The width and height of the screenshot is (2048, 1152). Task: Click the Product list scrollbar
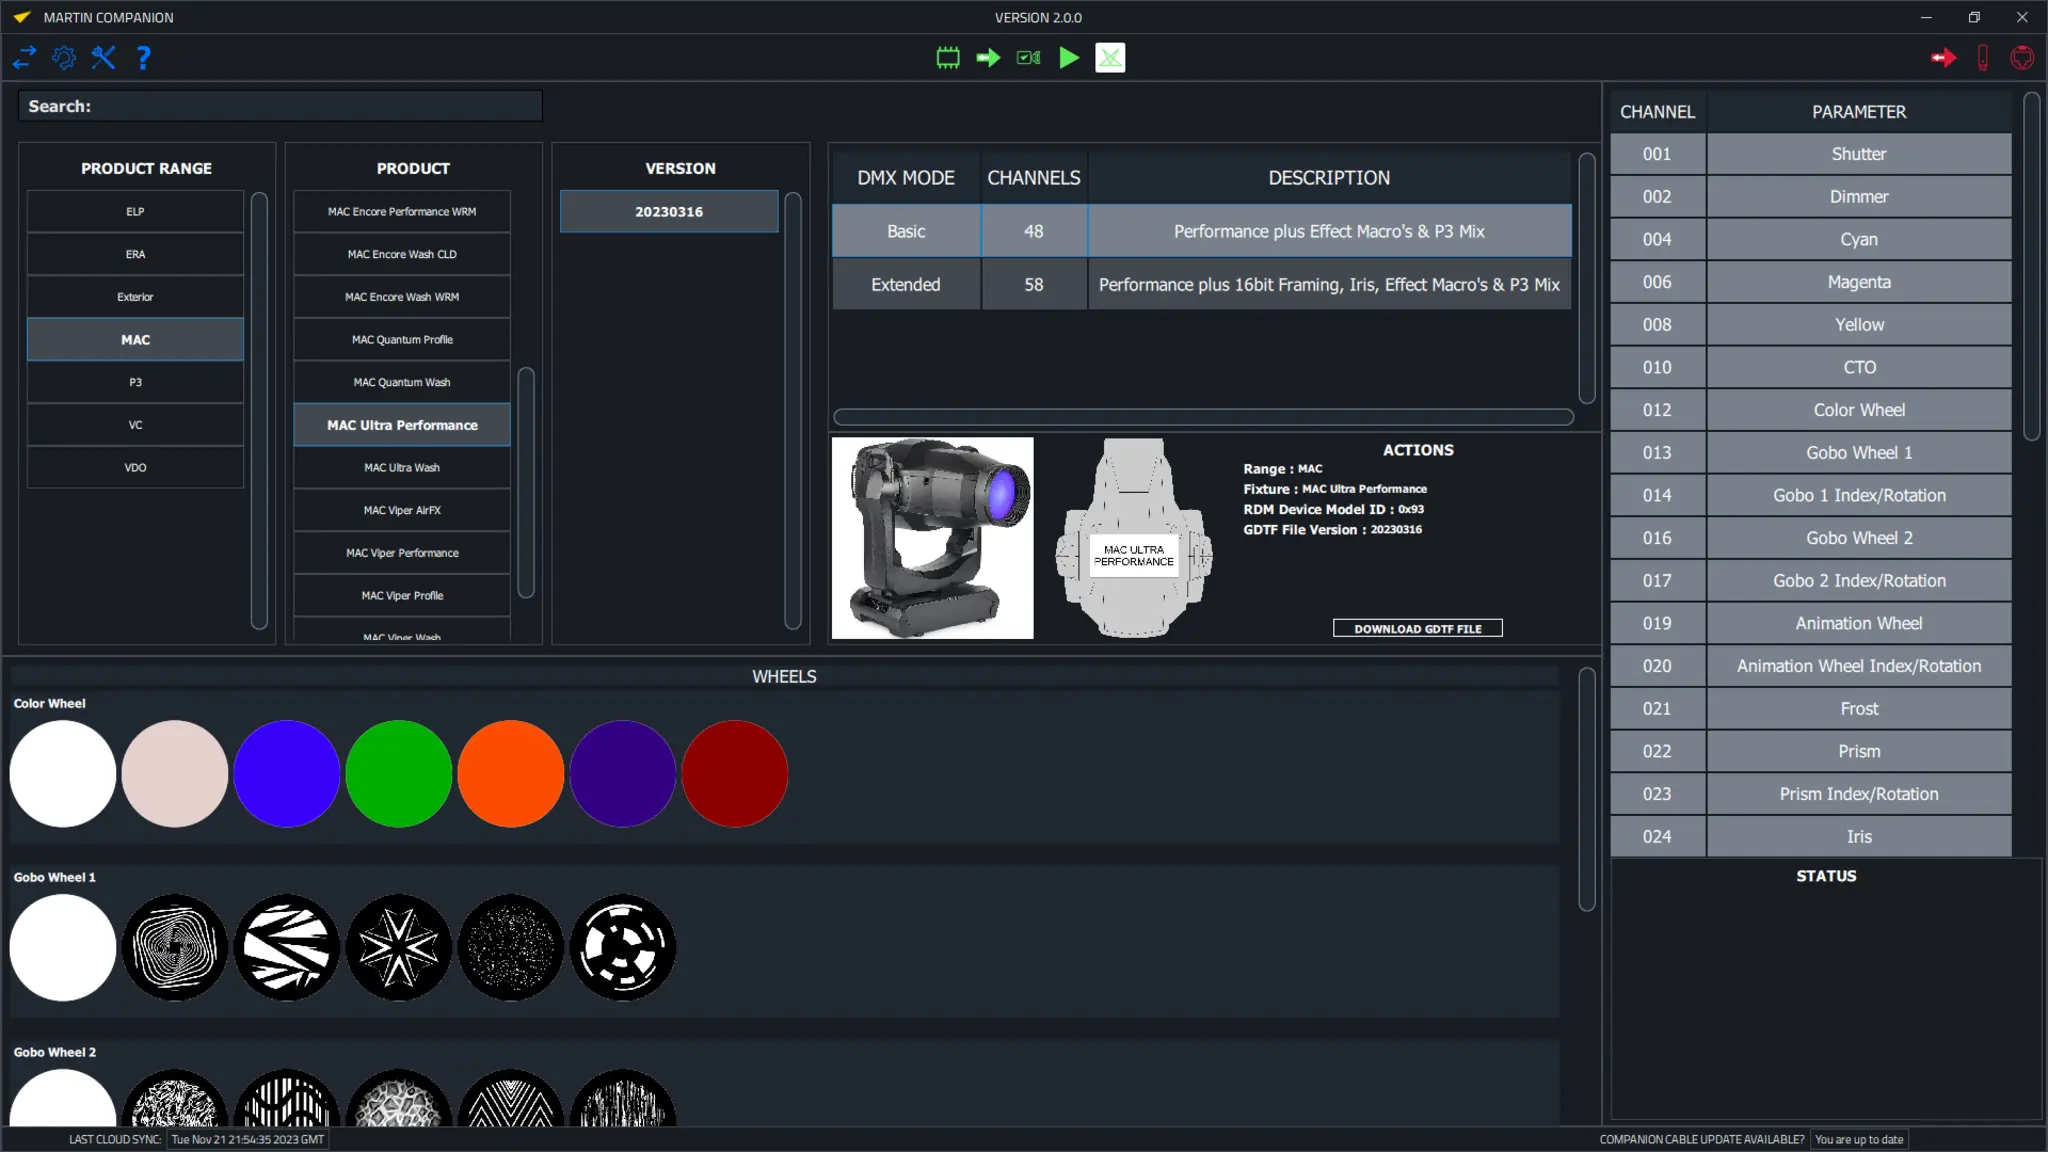(x=526, y=483)
